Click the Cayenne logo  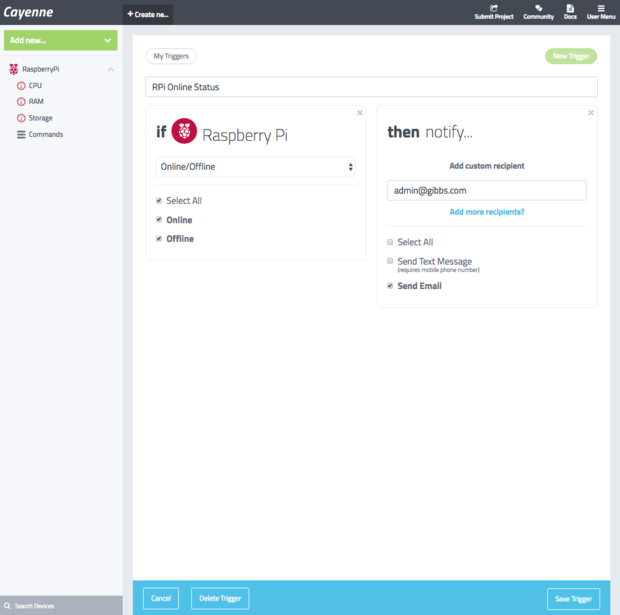coord(28,12)
